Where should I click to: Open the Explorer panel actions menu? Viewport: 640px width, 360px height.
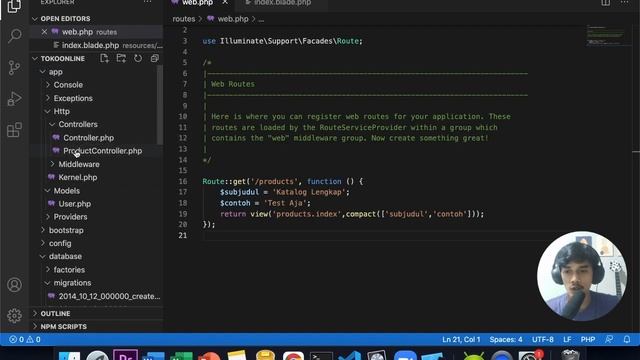tap(147, 2)
